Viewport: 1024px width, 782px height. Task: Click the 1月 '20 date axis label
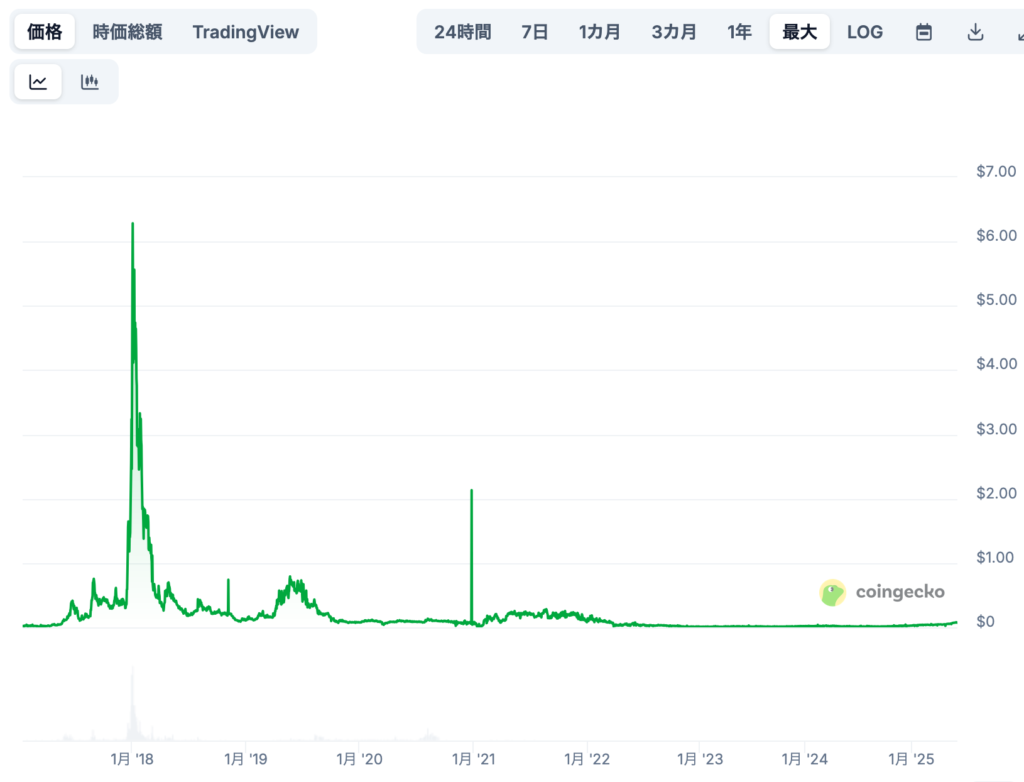[x=359, y=758]
